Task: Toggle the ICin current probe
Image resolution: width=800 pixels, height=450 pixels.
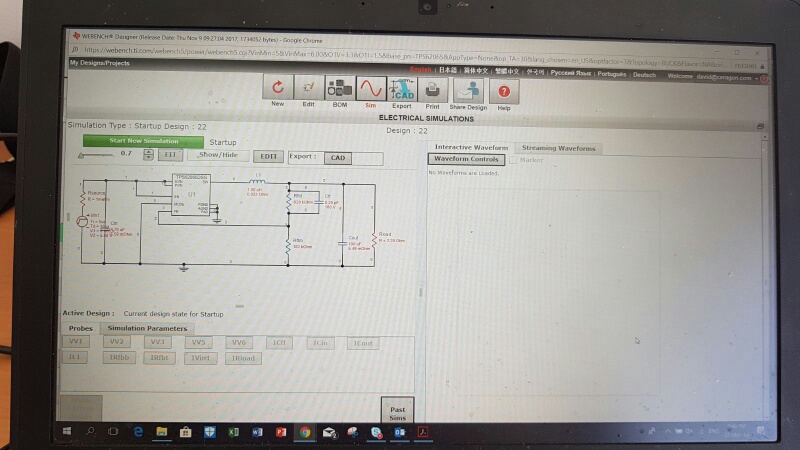Action: tap(320, 343)
